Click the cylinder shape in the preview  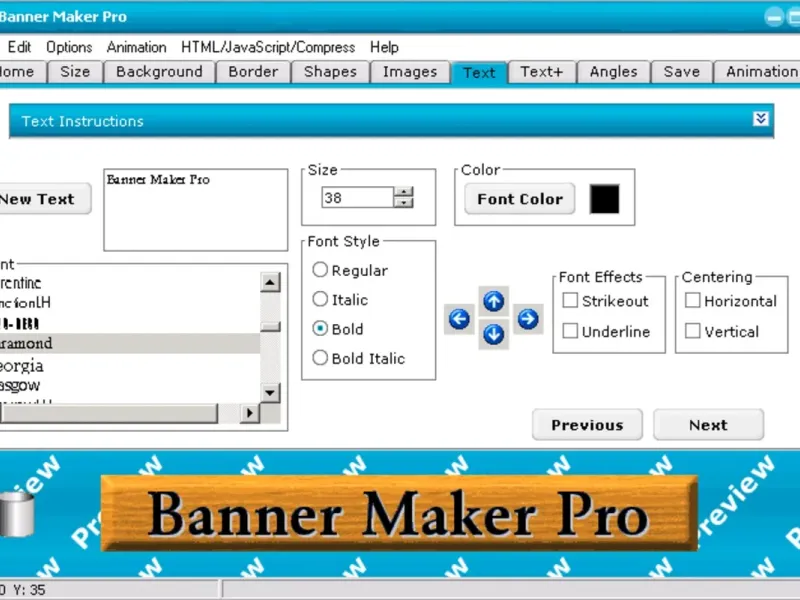[x=17, y=514]
